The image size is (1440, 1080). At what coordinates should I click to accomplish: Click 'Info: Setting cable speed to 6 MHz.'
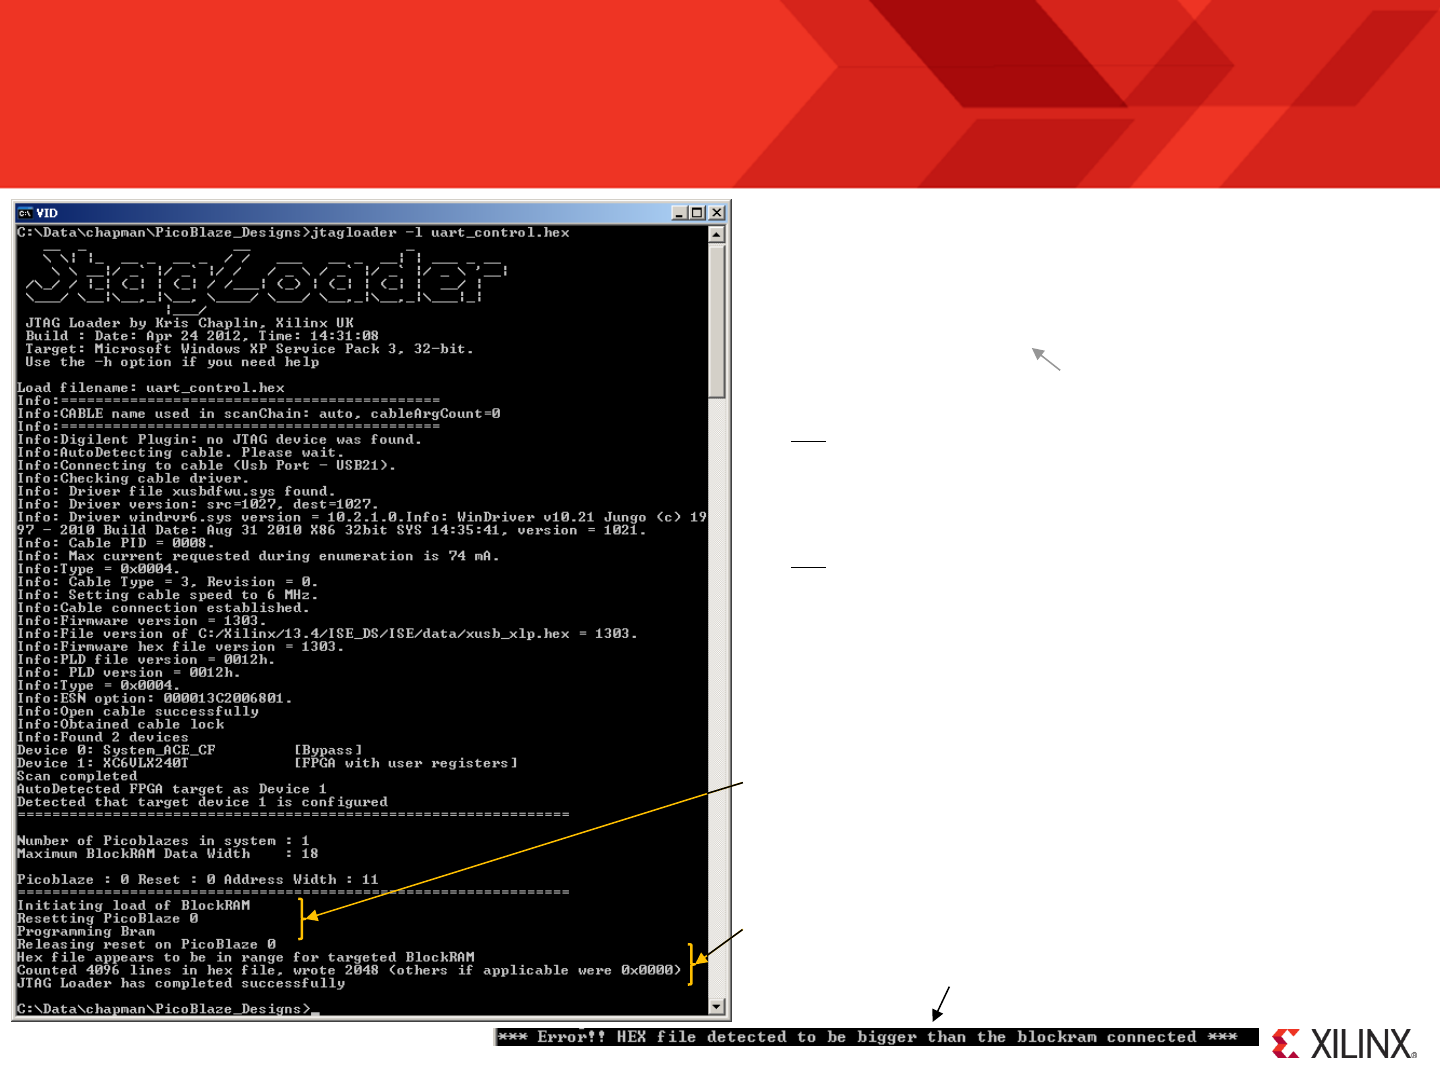(168, 595)
